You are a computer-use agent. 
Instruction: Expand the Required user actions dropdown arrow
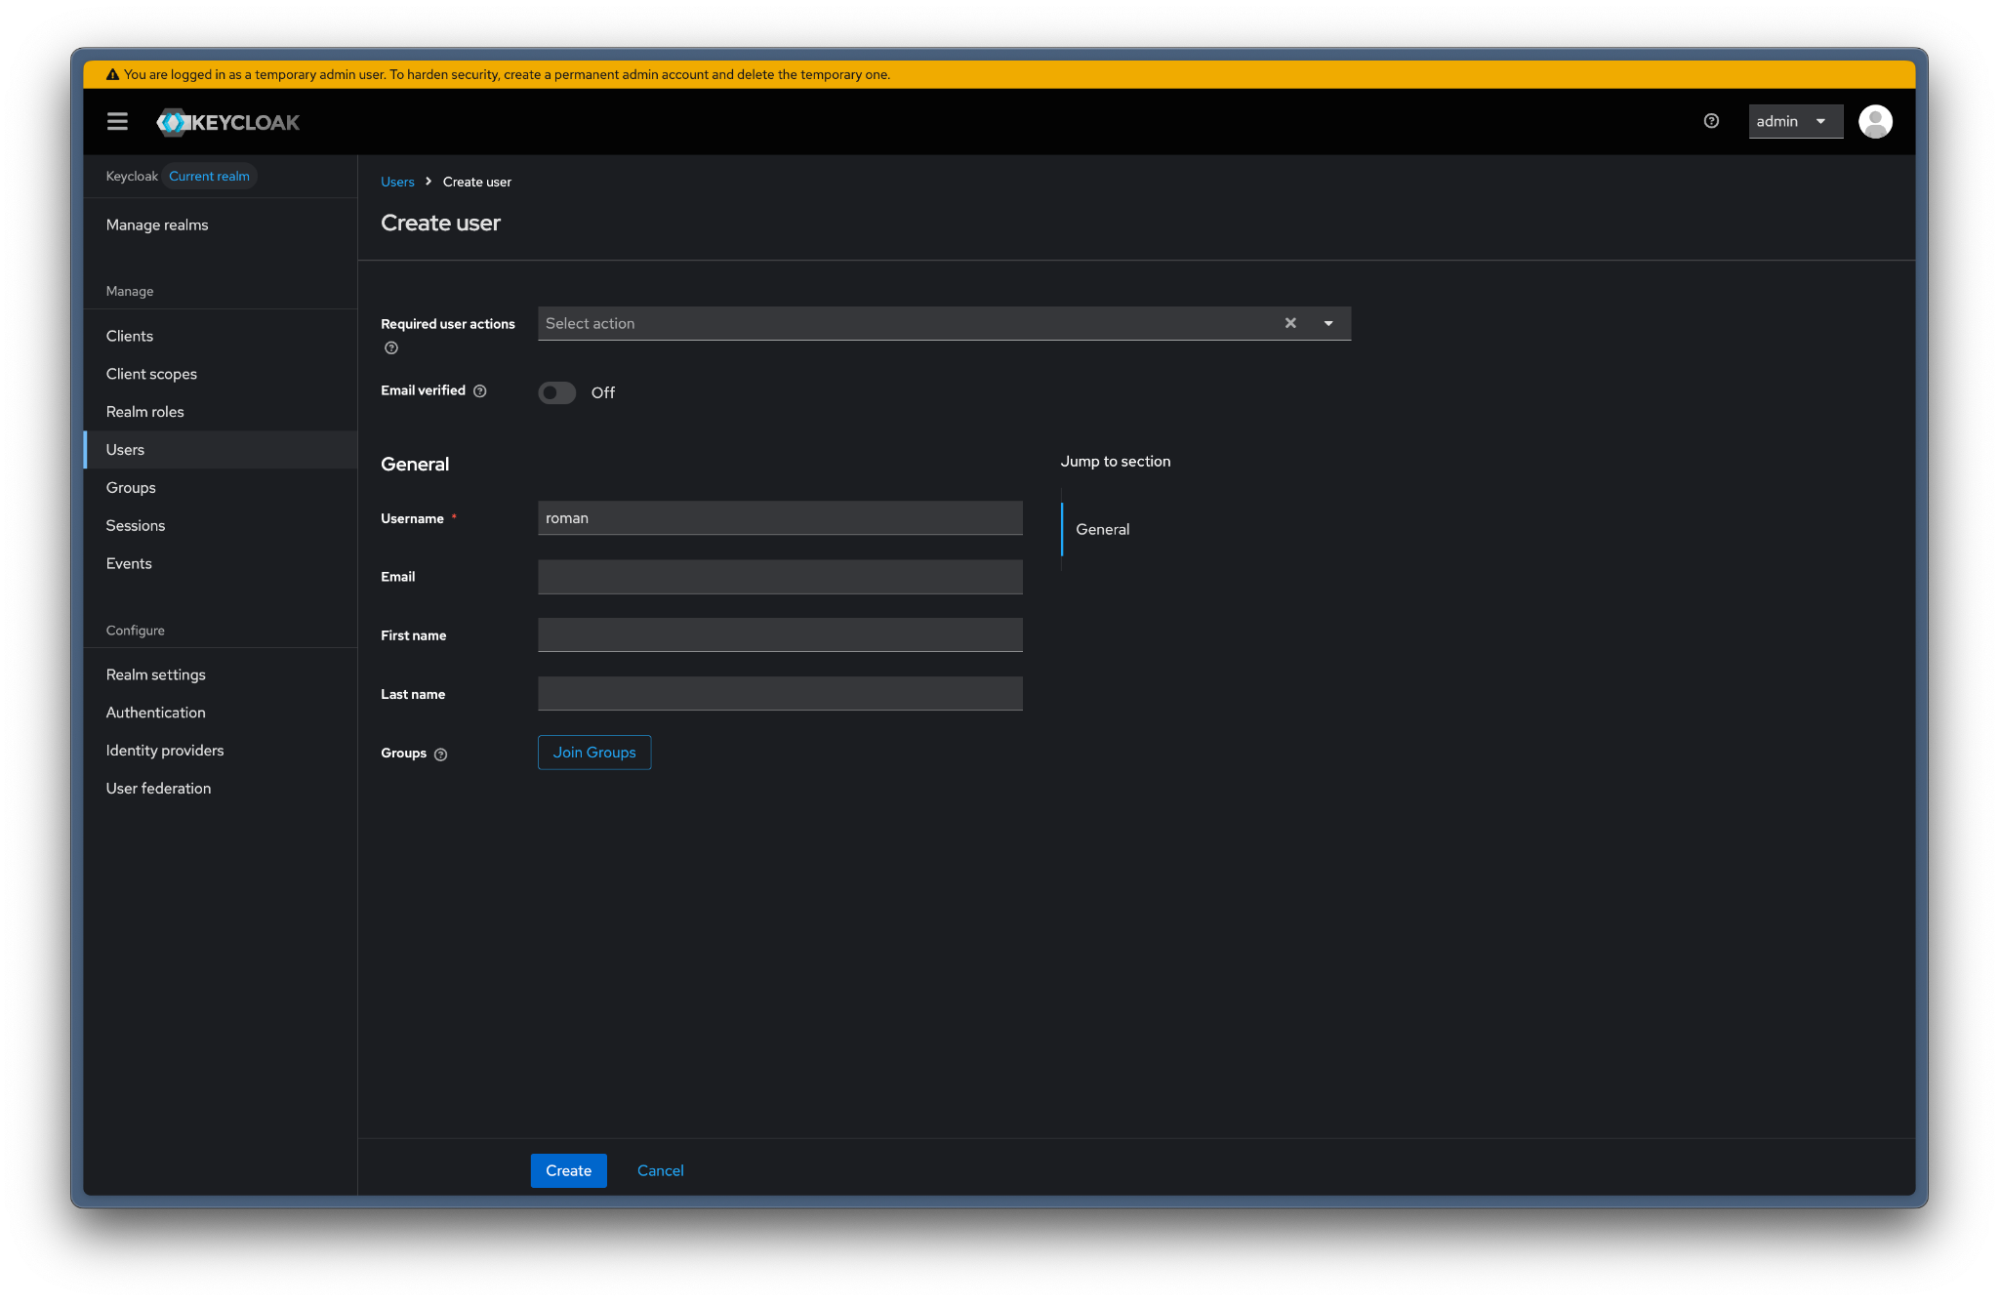coord(1328,323)
